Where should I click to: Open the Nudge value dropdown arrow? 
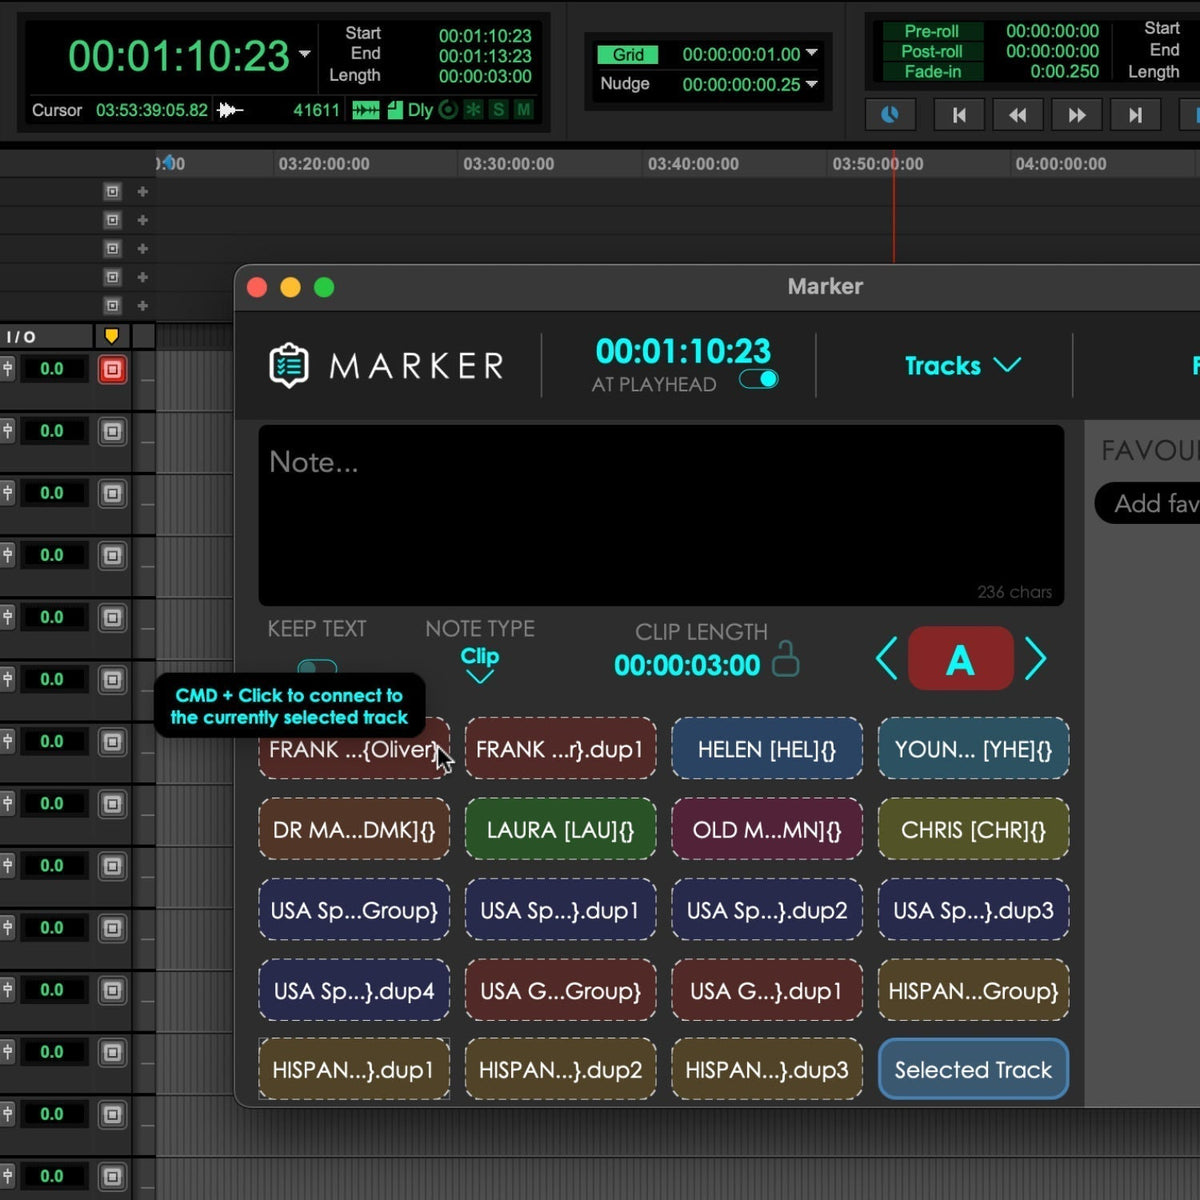[811, 84]
